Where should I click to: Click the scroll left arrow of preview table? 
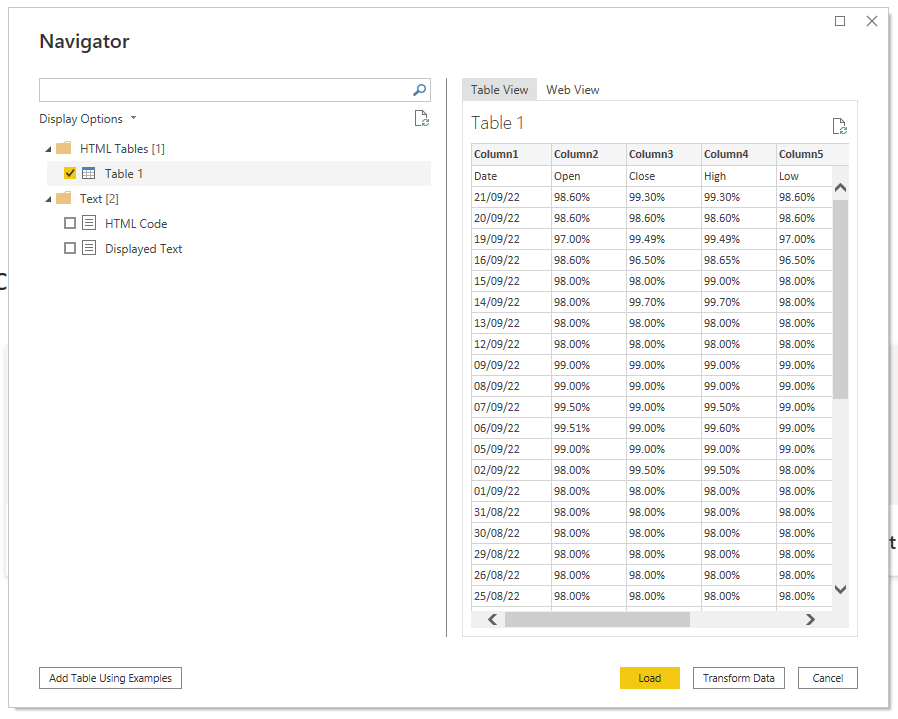tap(493, 619)
